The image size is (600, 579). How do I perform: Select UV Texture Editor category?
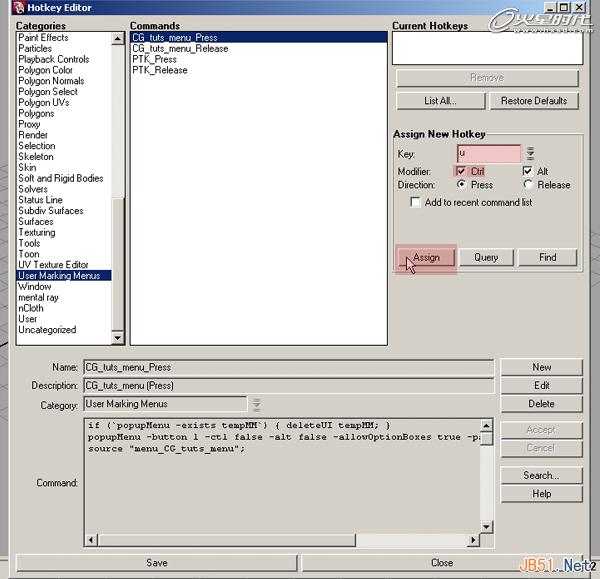pos(64,264)
